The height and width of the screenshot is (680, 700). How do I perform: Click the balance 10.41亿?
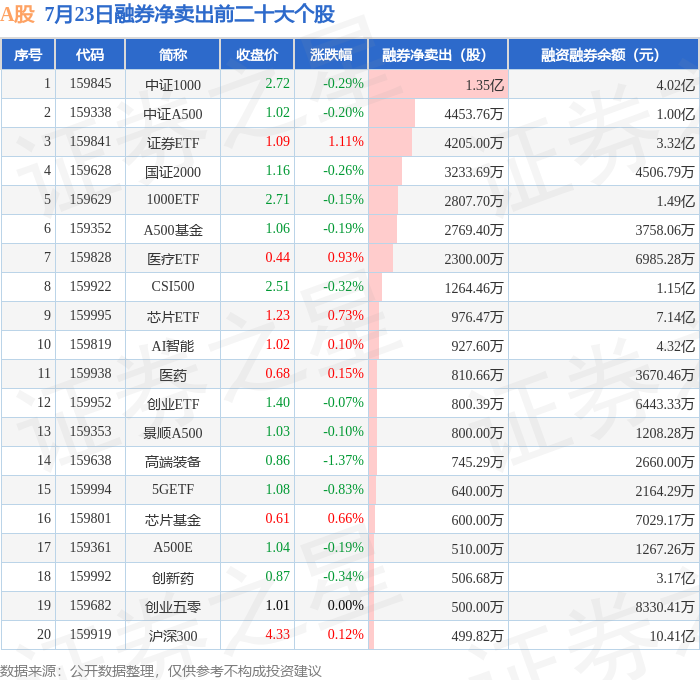(672, 636)
